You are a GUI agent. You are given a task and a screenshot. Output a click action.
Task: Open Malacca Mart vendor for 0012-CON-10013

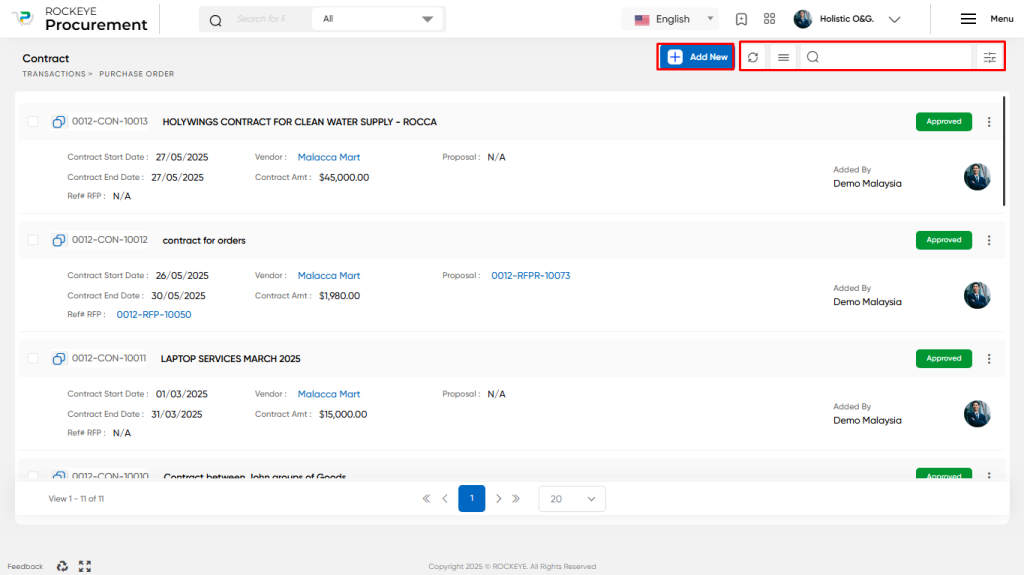[x=328, y=157]
